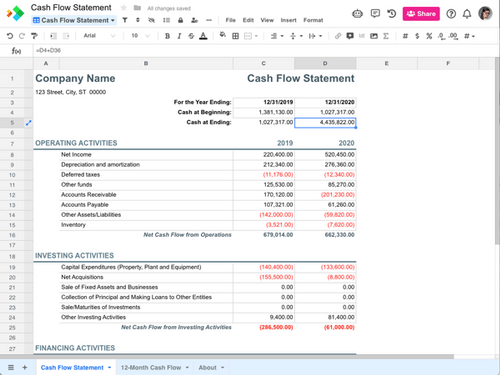The width and height of the screenshot is (500, 375).
Task: Increase decimal places
Action: coord(453,36)
